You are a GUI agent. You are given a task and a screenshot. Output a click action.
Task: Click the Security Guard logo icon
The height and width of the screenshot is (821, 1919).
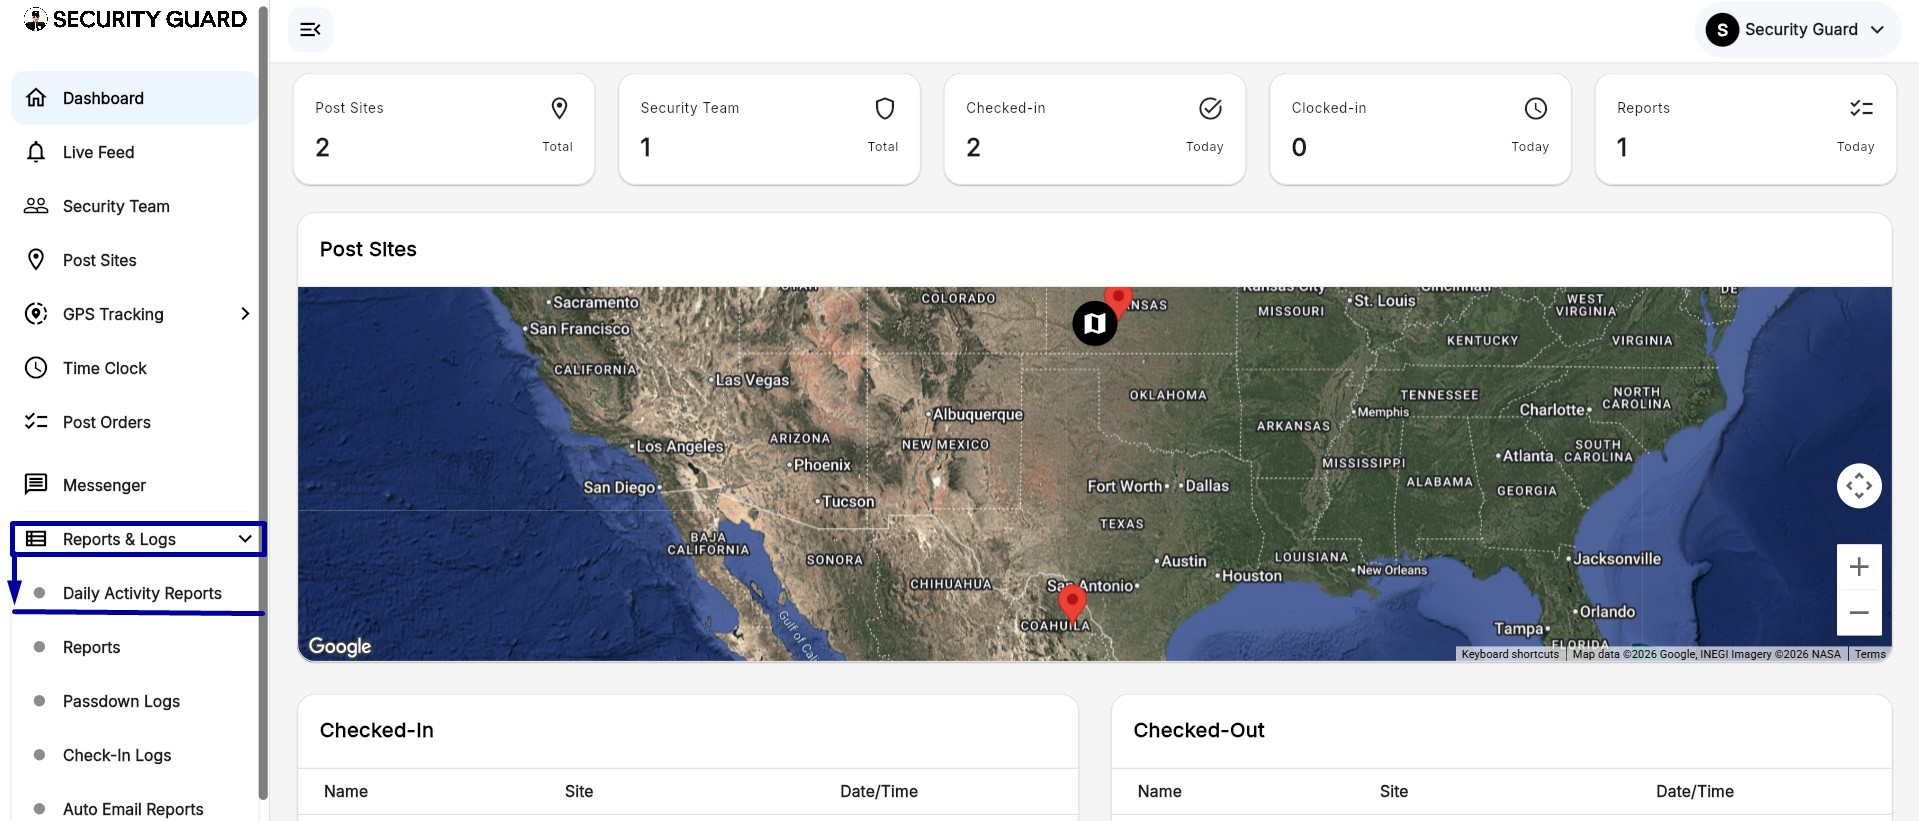[36, 19]
